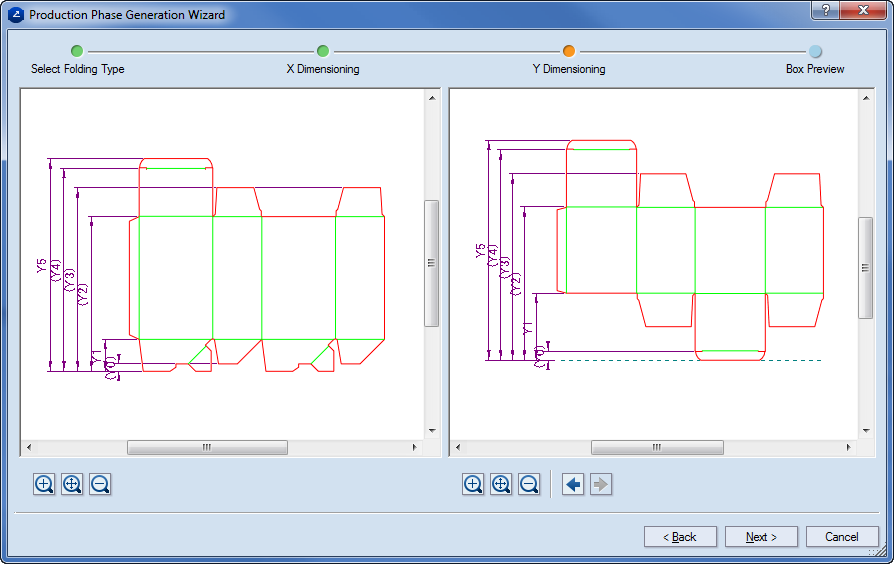Zoom in on the right diagram pane
This screenshot has height=564, width=894.
[473, 485]
